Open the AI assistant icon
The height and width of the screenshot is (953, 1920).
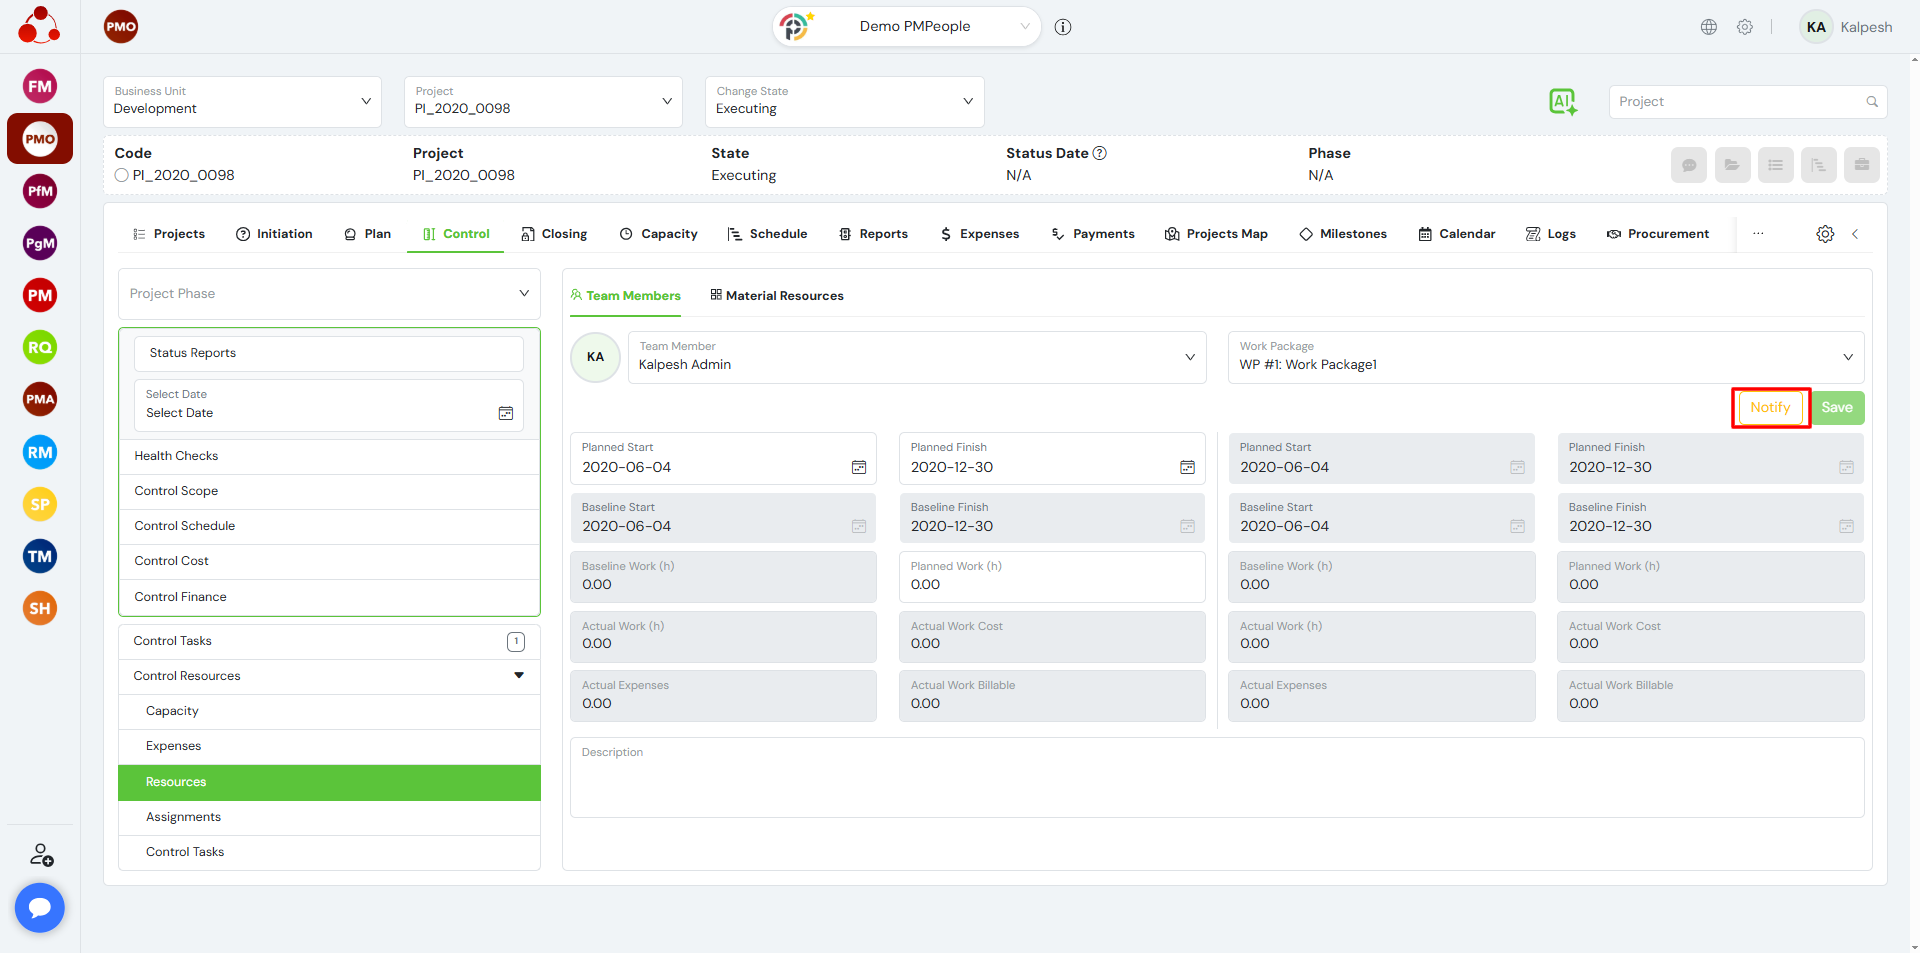(1562, 101)
